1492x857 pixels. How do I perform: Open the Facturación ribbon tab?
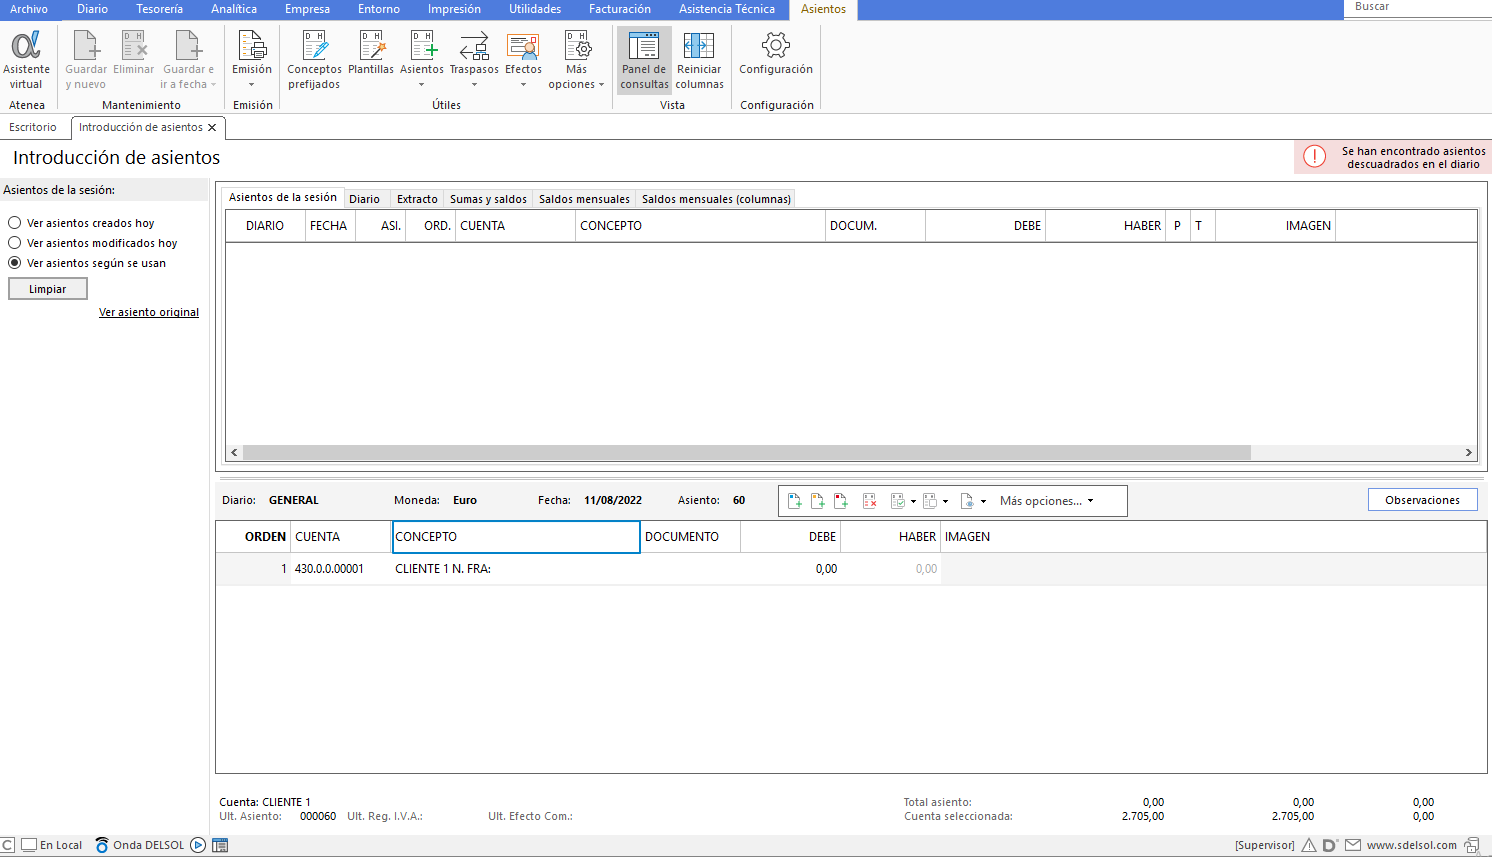coord(620,9)
